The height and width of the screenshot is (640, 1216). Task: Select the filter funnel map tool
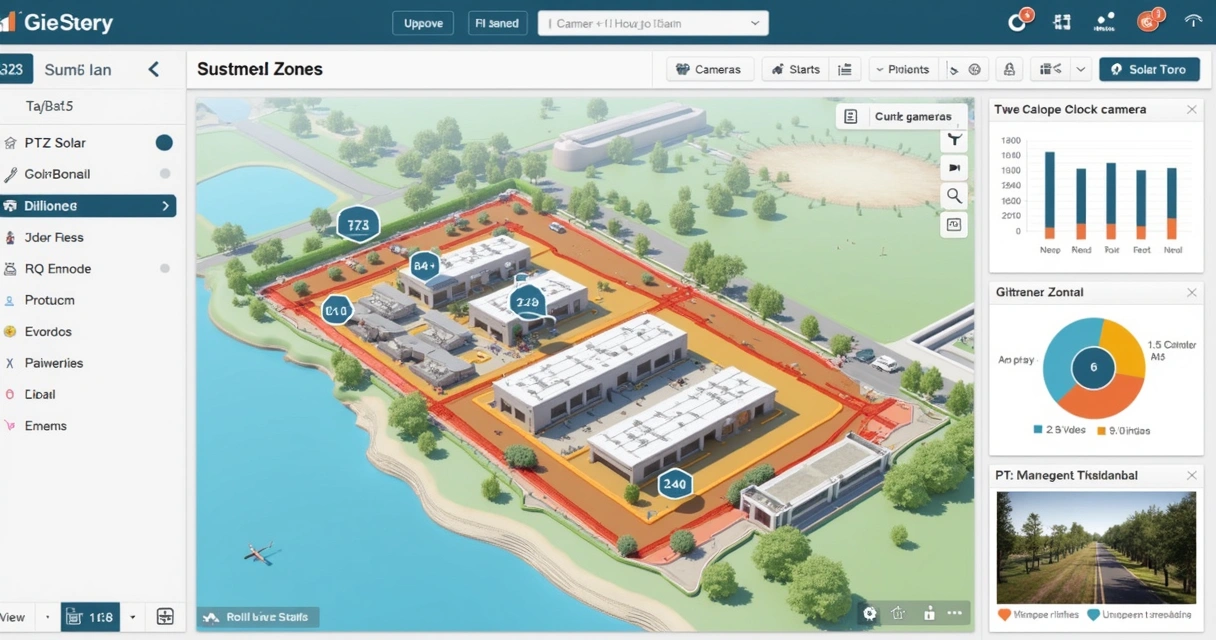[955, 141]
